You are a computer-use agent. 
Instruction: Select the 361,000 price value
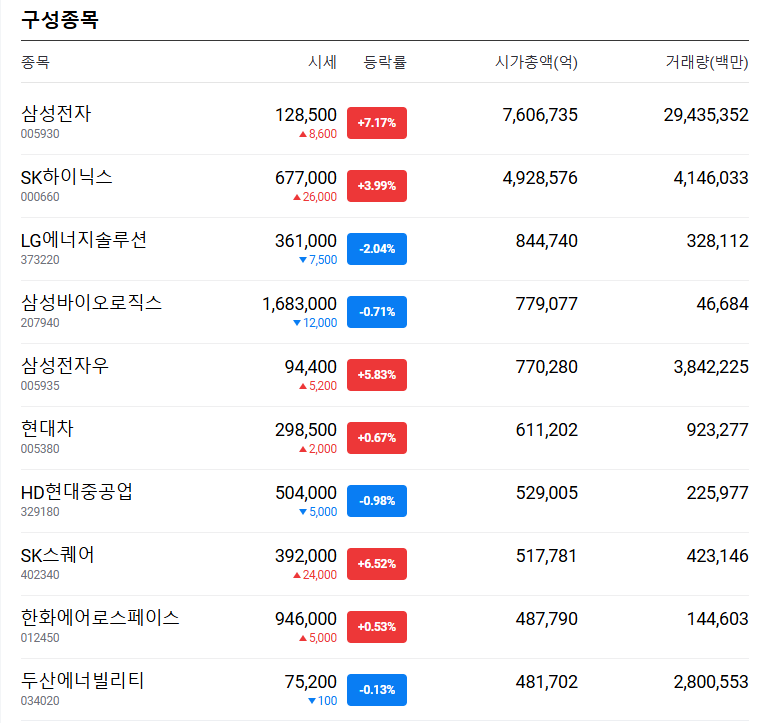coord(306,241)
